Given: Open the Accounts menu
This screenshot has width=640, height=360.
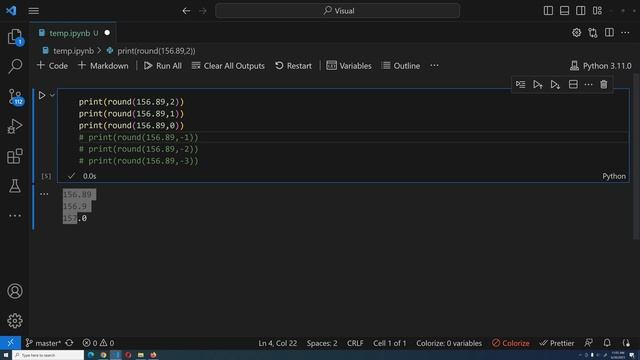Looking at the screenshot, I should pyautogui.click(x=15, y=291).
